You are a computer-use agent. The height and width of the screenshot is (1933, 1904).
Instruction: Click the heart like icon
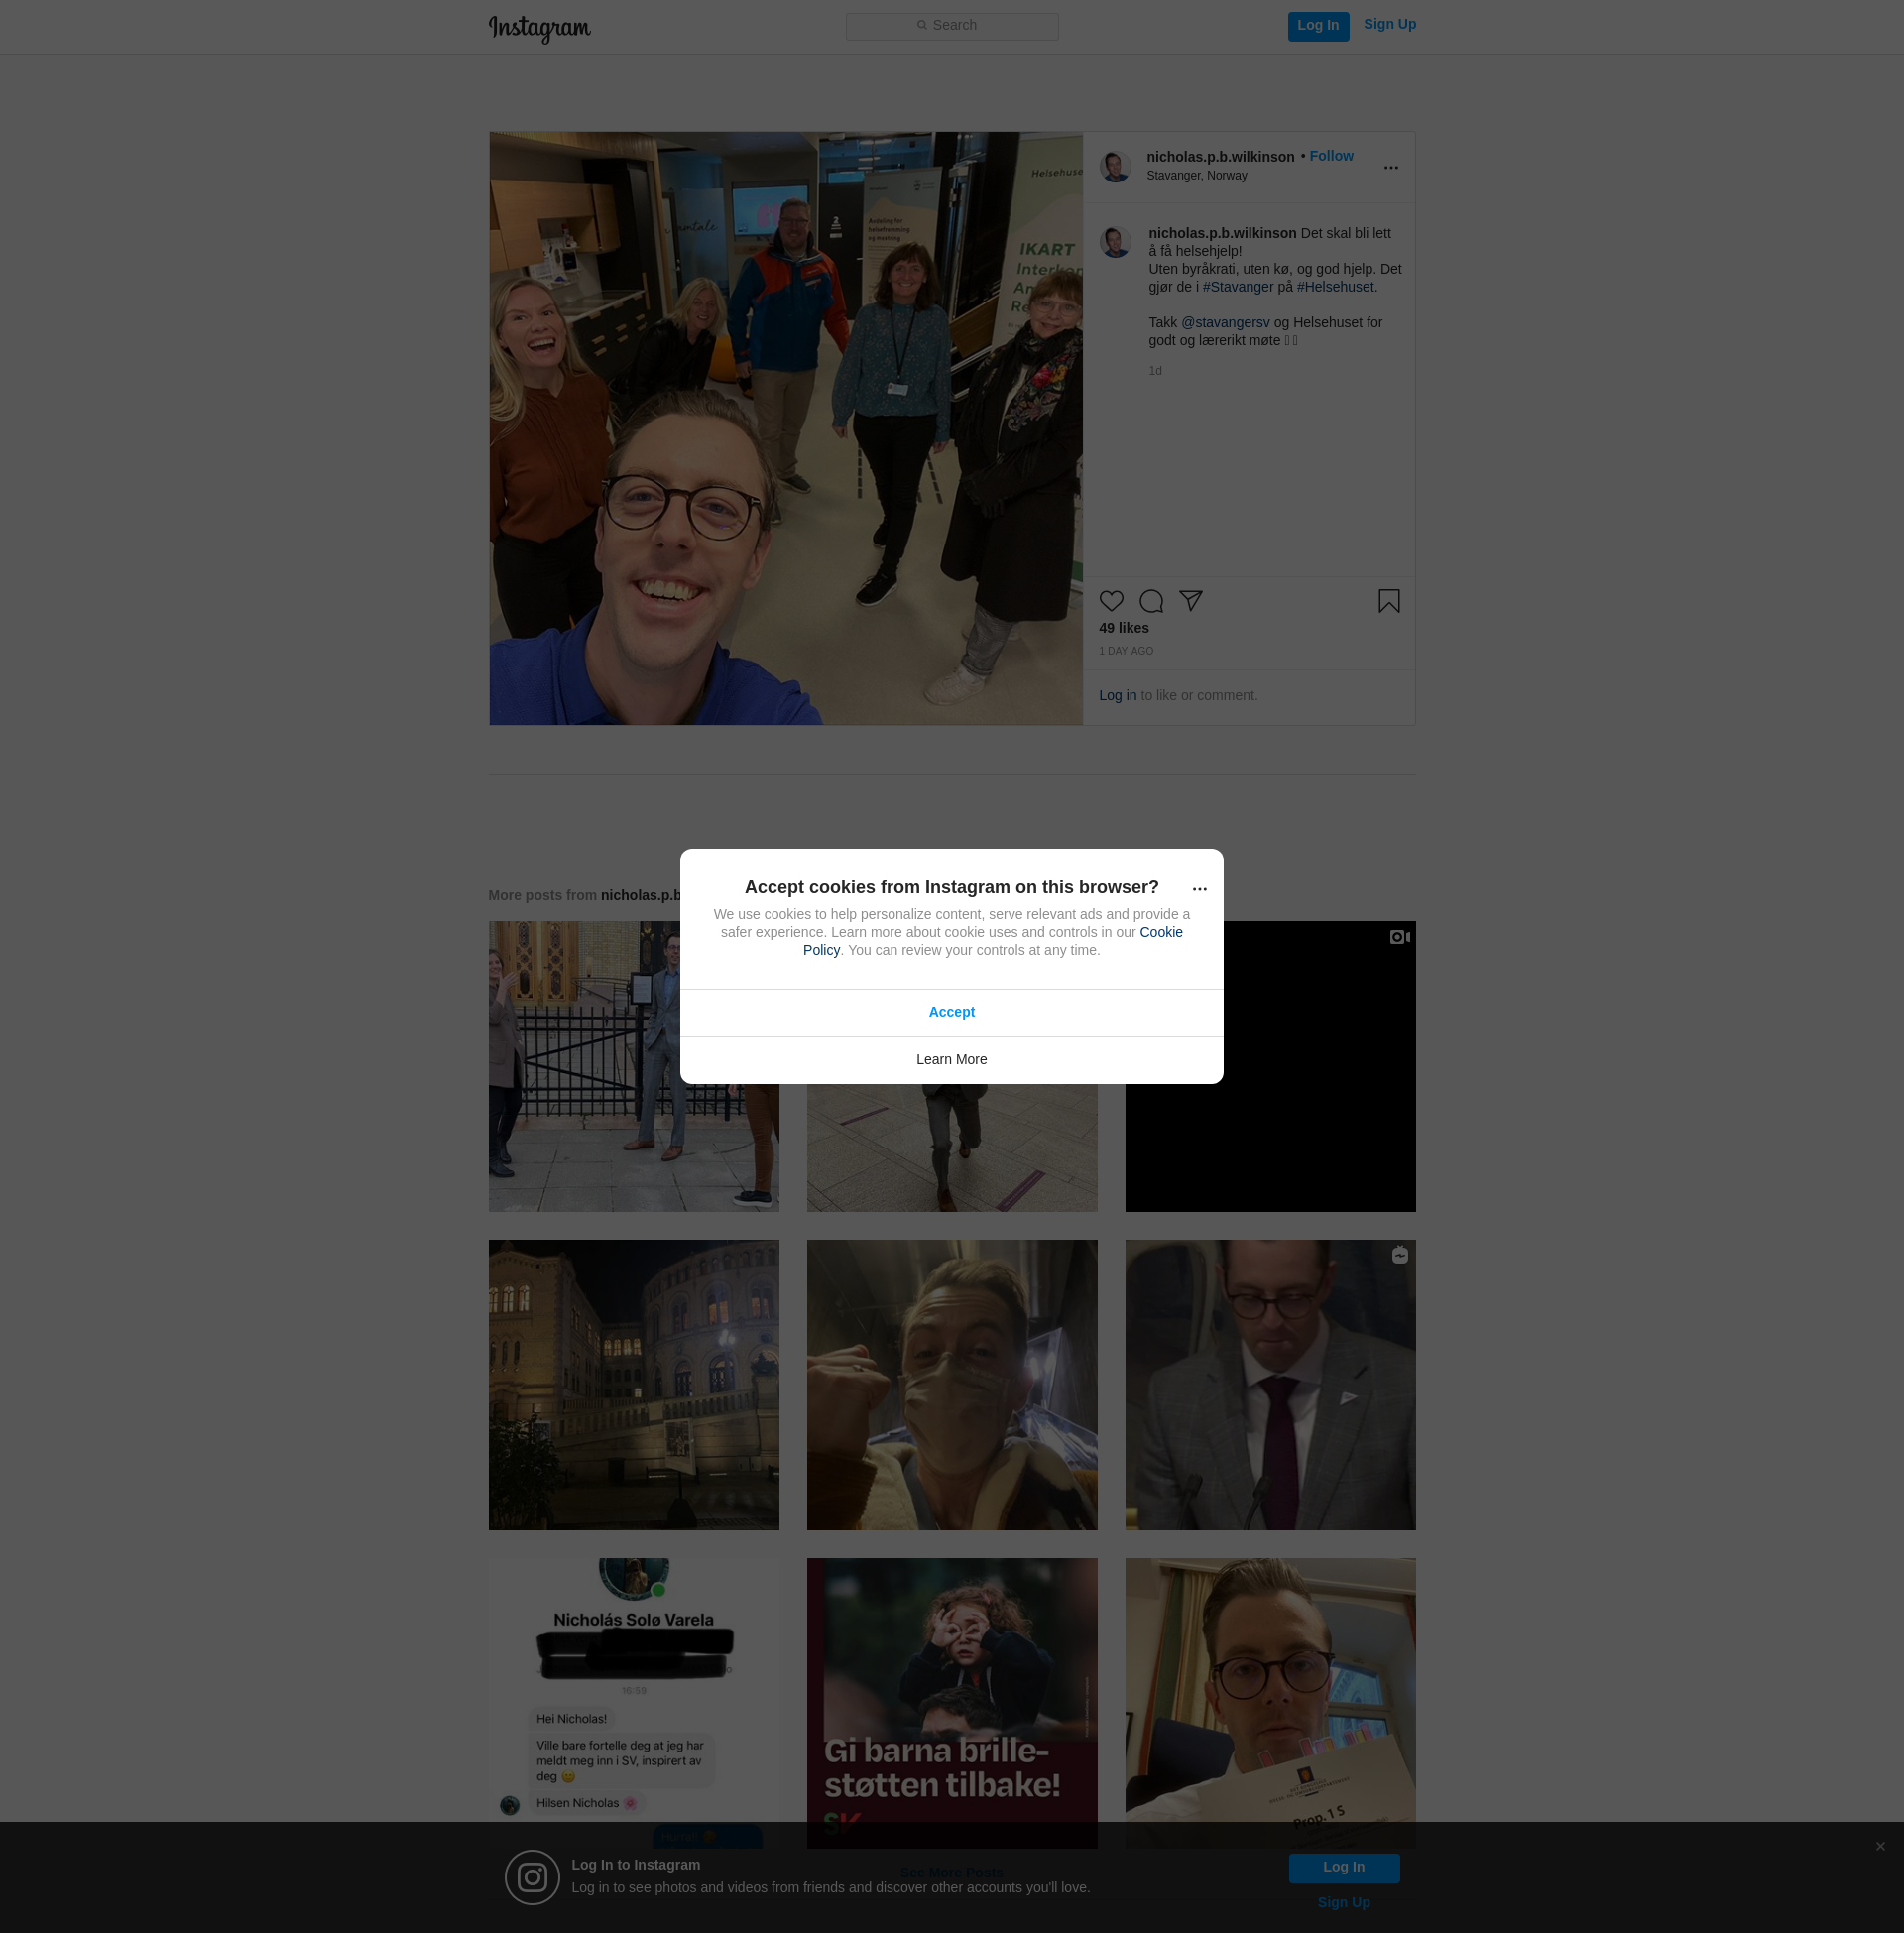click(1111, 601)
